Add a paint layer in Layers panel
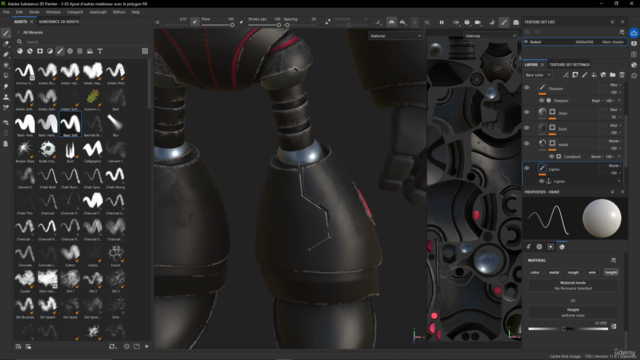The width and height of the screenshot is (640, 360). click(584, 75)
